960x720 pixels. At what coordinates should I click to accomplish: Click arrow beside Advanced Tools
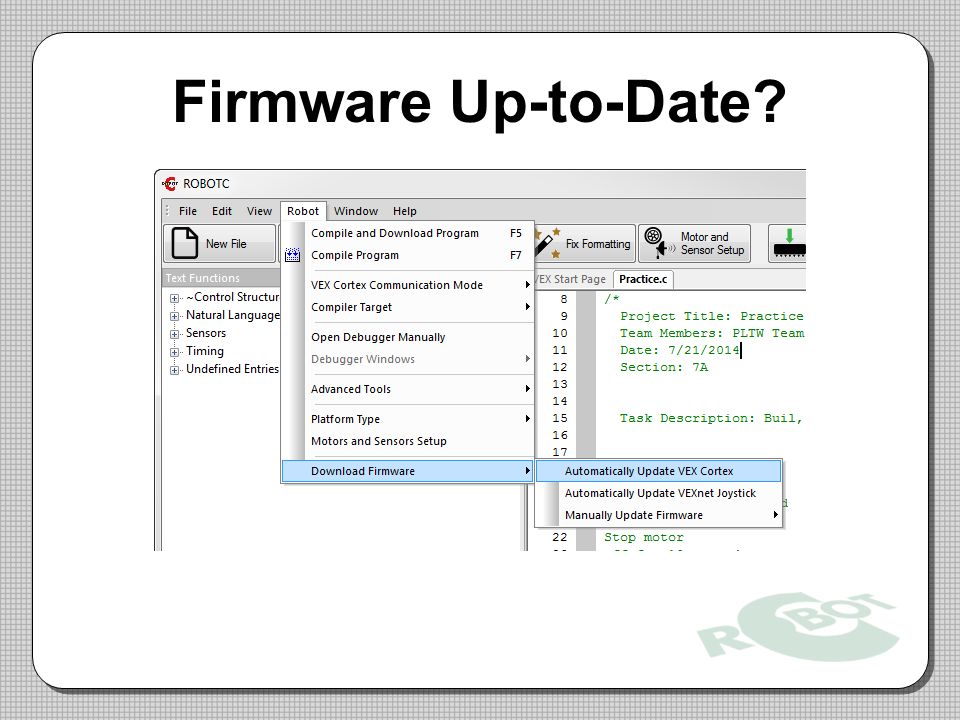point(527,389)
